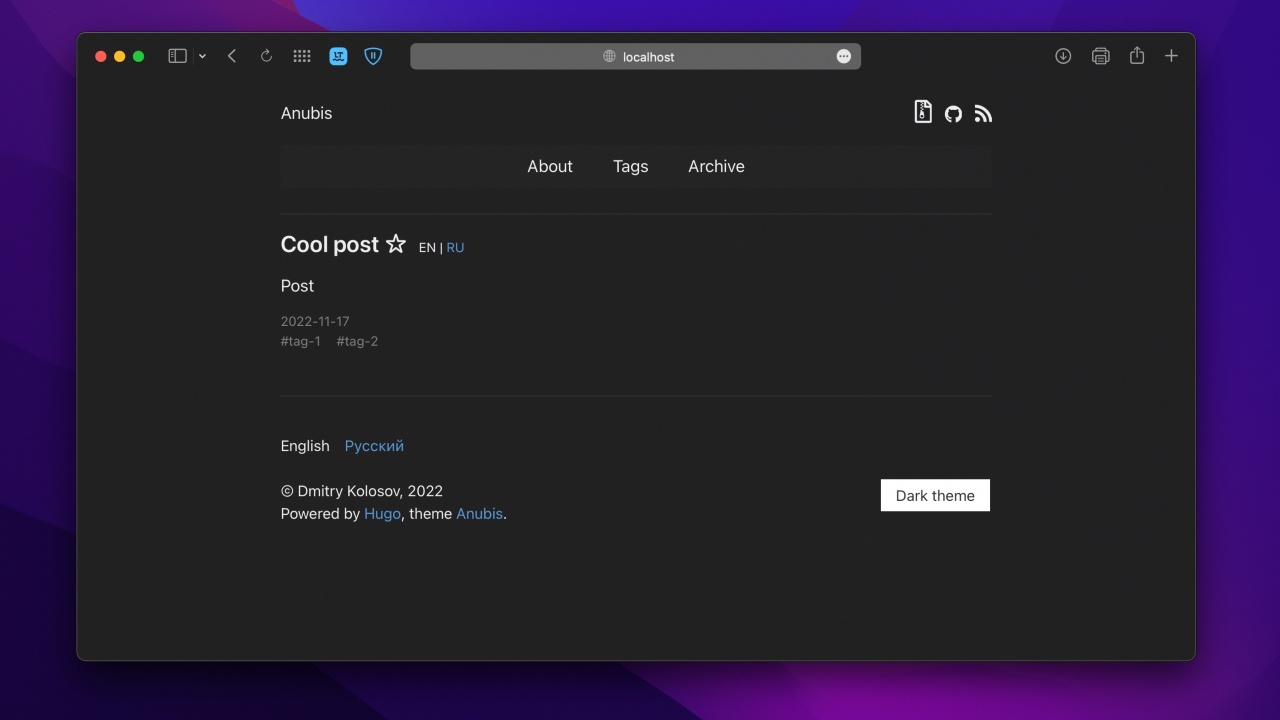Image resolution: width=1280 pixels, height=720 pixels.
Task: Click the Anubis site title
Action: coord(306,113)
